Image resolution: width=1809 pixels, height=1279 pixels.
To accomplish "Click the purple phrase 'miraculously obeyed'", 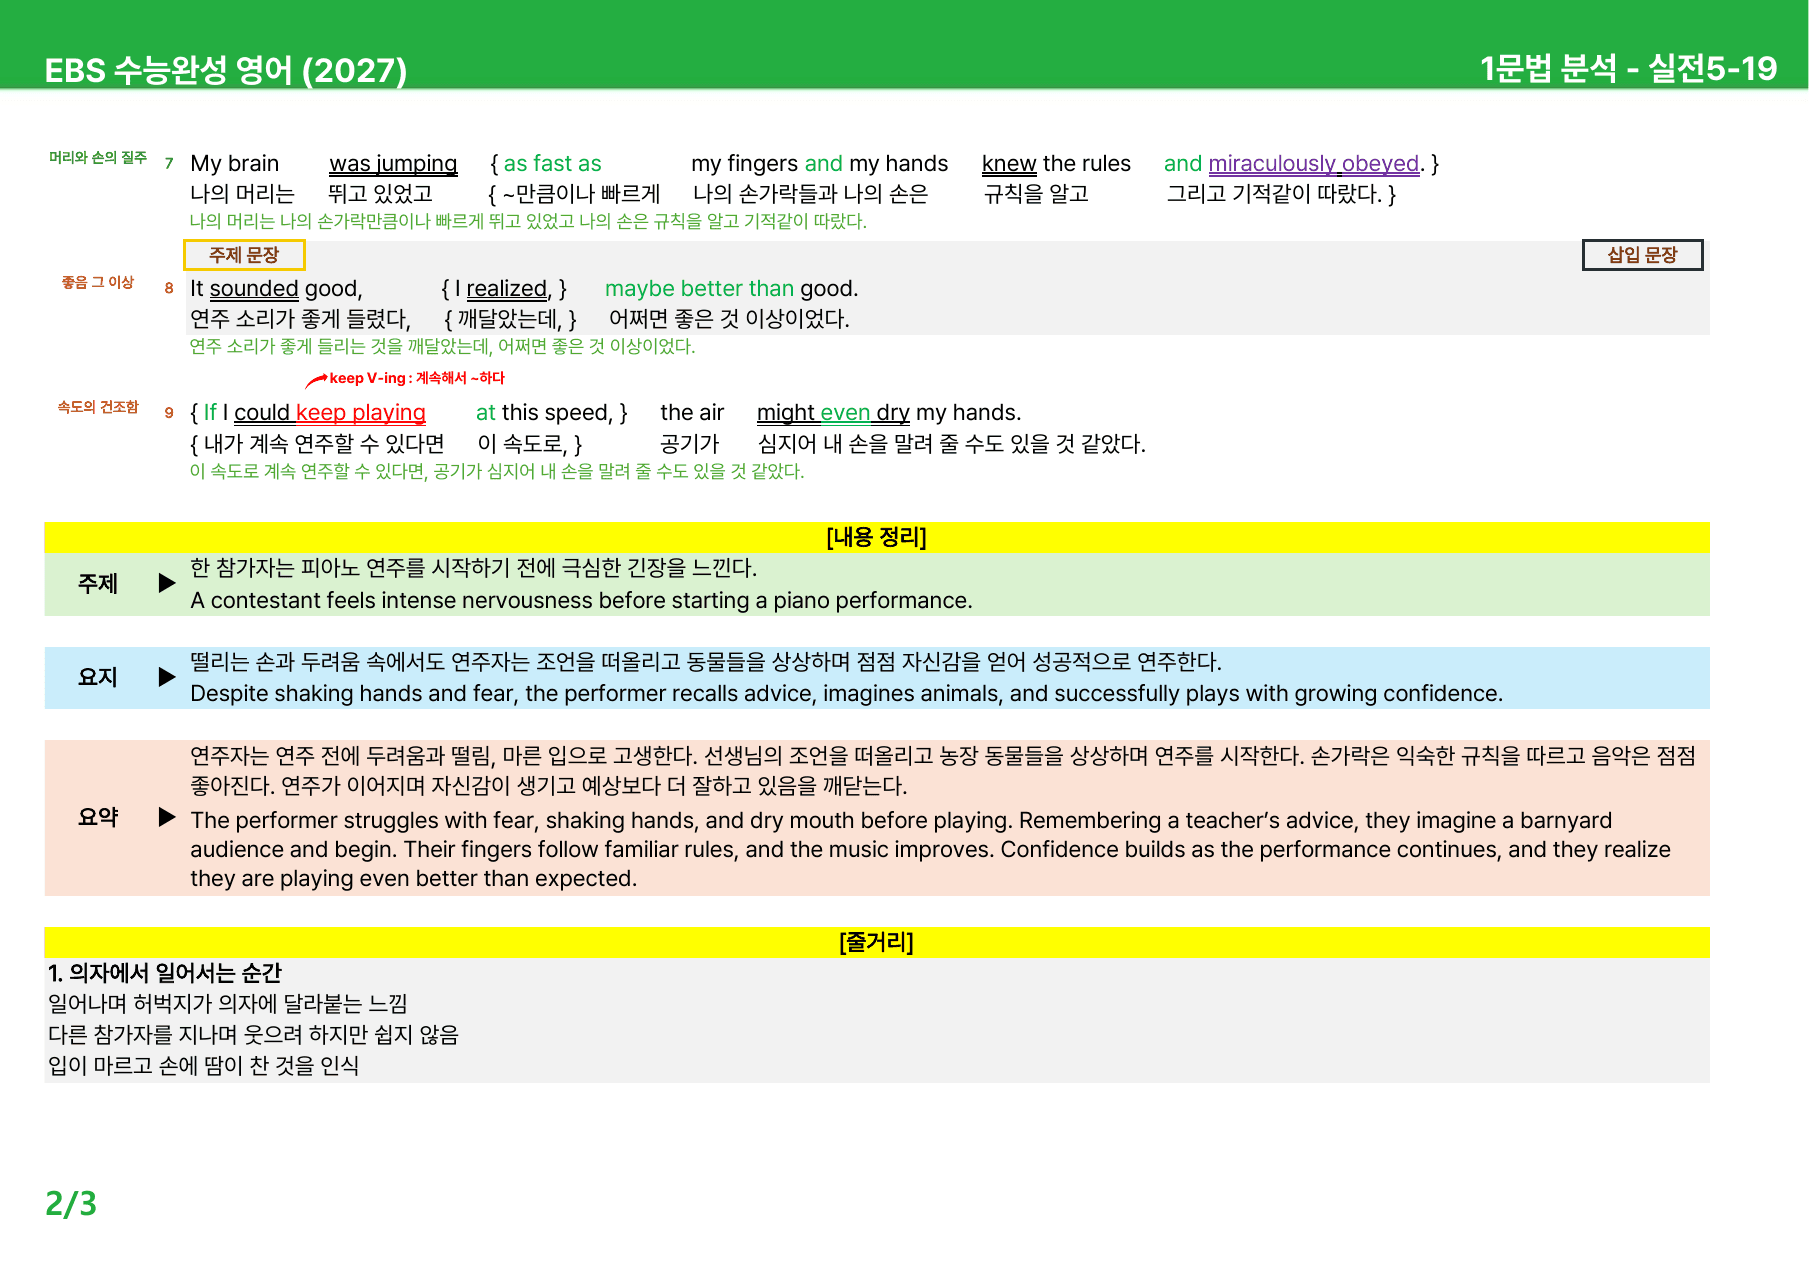I will 1314,164.
